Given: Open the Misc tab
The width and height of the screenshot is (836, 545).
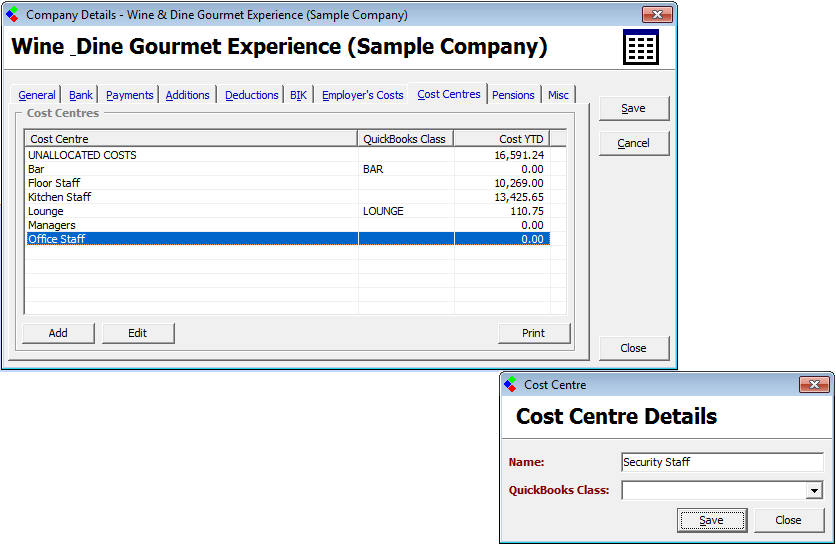Looking at the screenshot, I should (558, 95).
